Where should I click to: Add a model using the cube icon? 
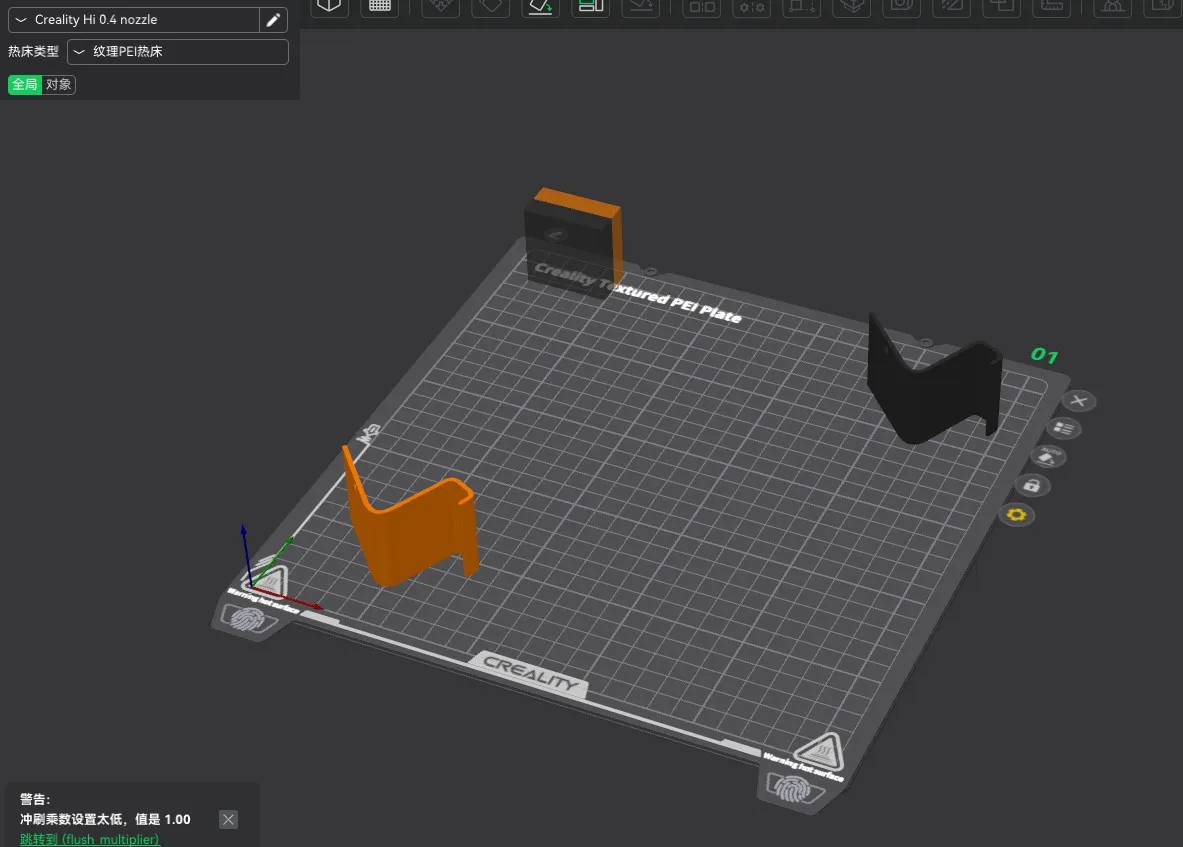pyautogui.click(x=329, y=6)
